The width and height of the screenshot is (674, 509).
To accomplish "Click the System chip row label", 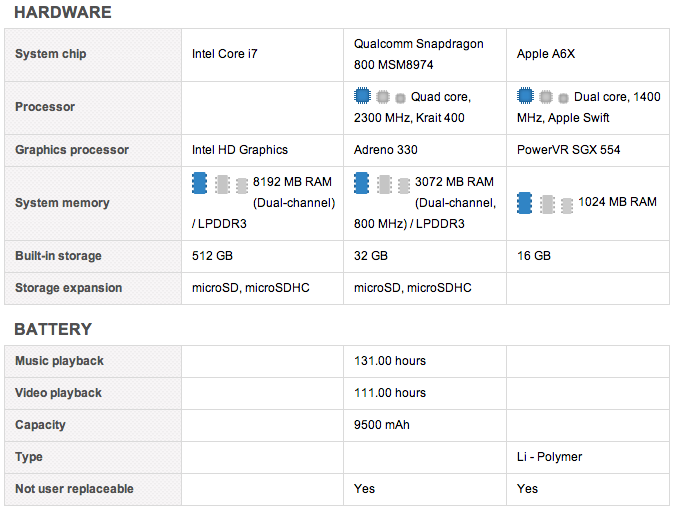I will coord(50,54).
